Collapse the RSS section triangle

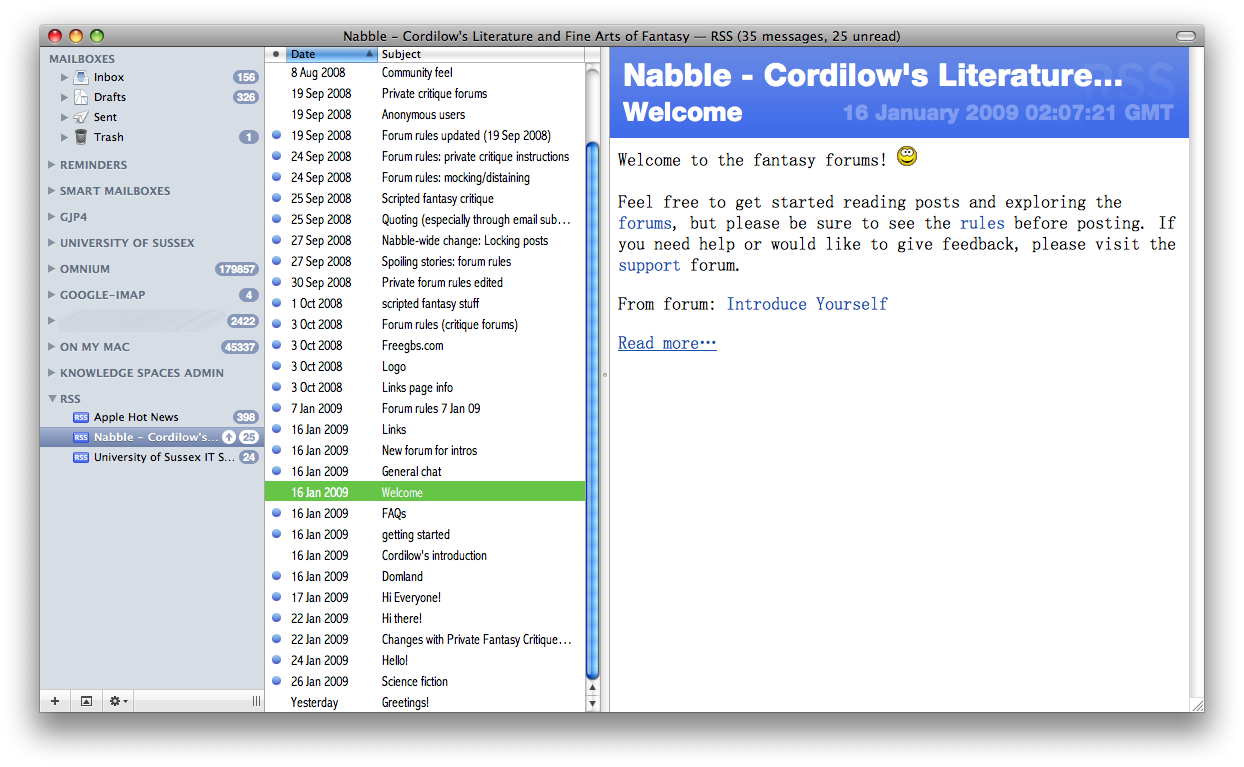coord(51,399)
